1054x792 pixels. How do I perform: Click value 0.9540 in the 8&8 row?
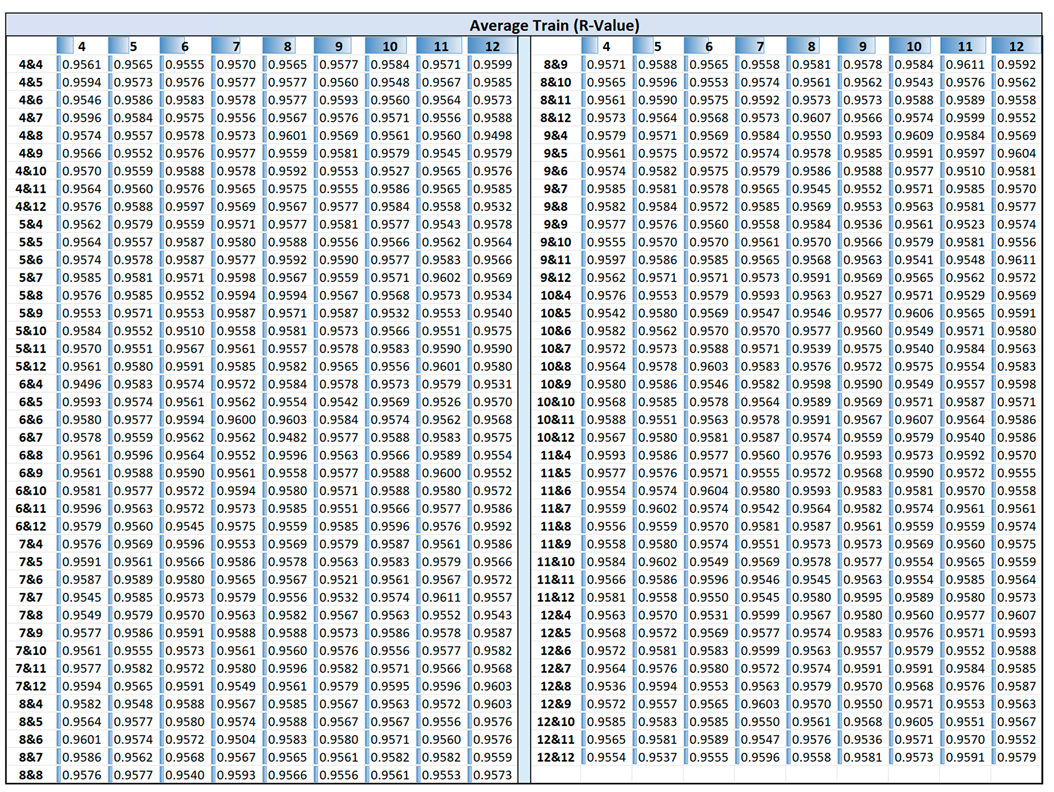[x=185, y=775]
